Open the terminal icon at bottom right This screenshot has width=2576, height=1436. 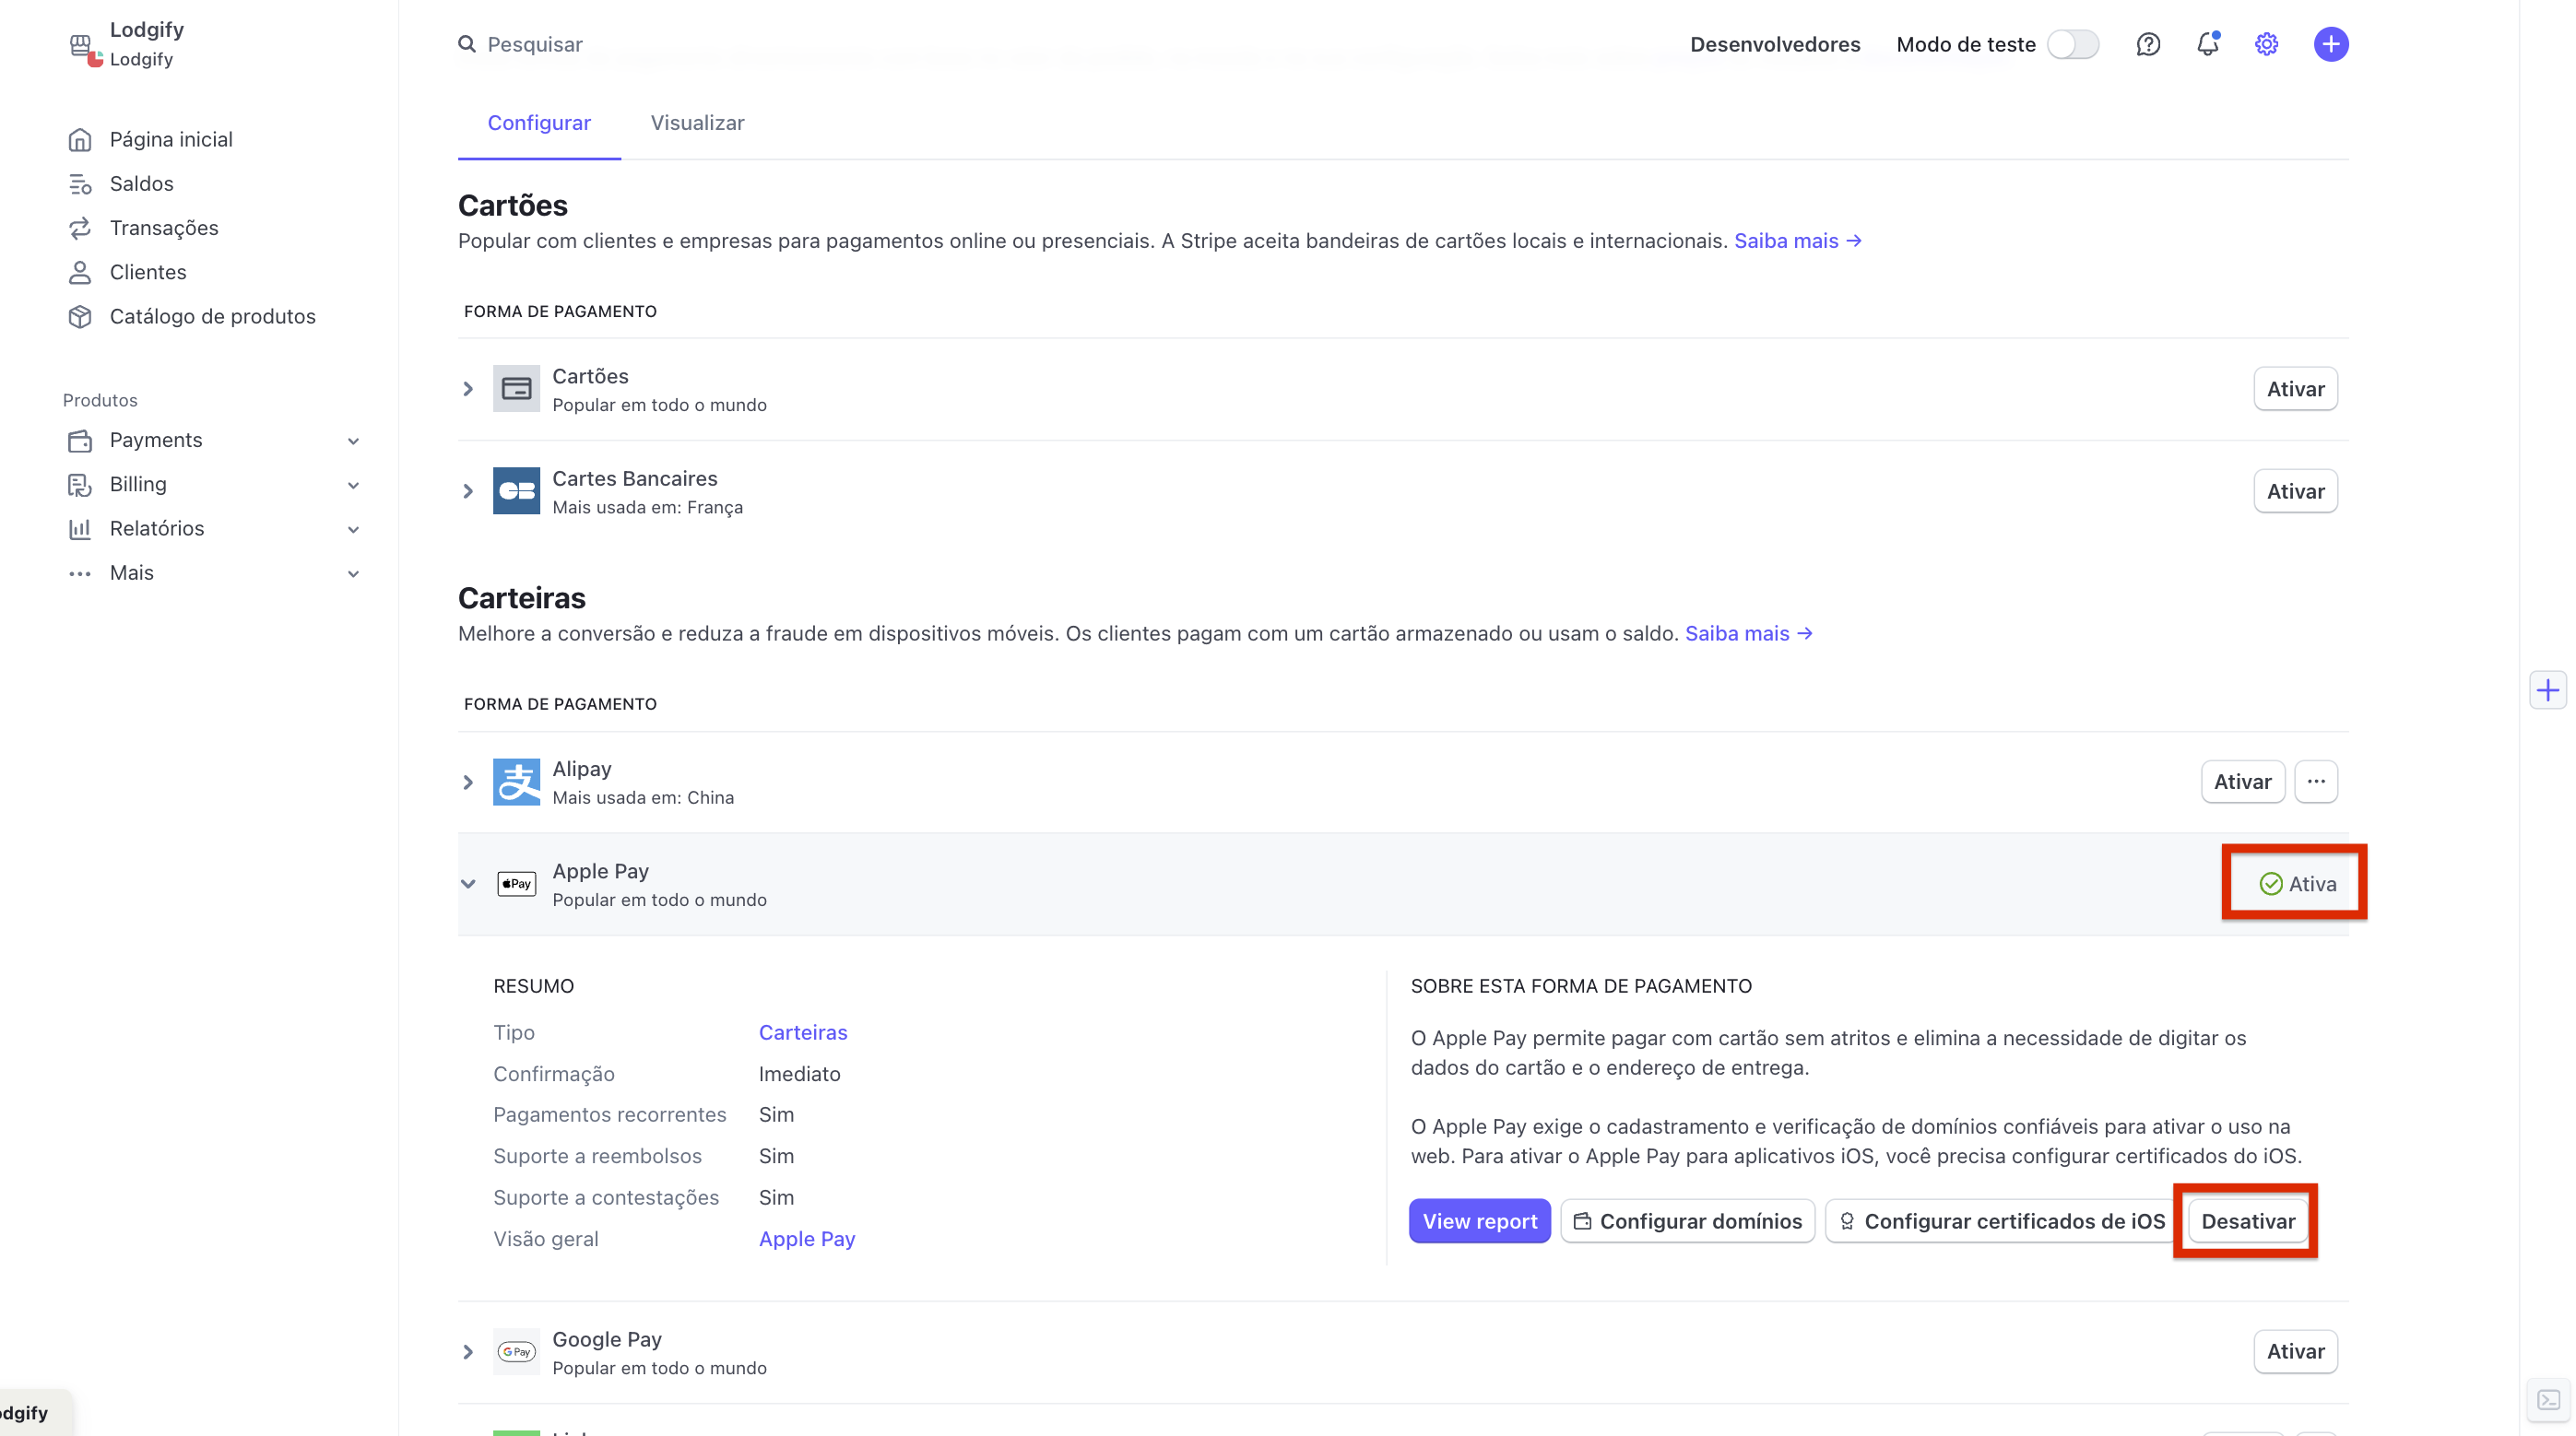[2548, 1400]
